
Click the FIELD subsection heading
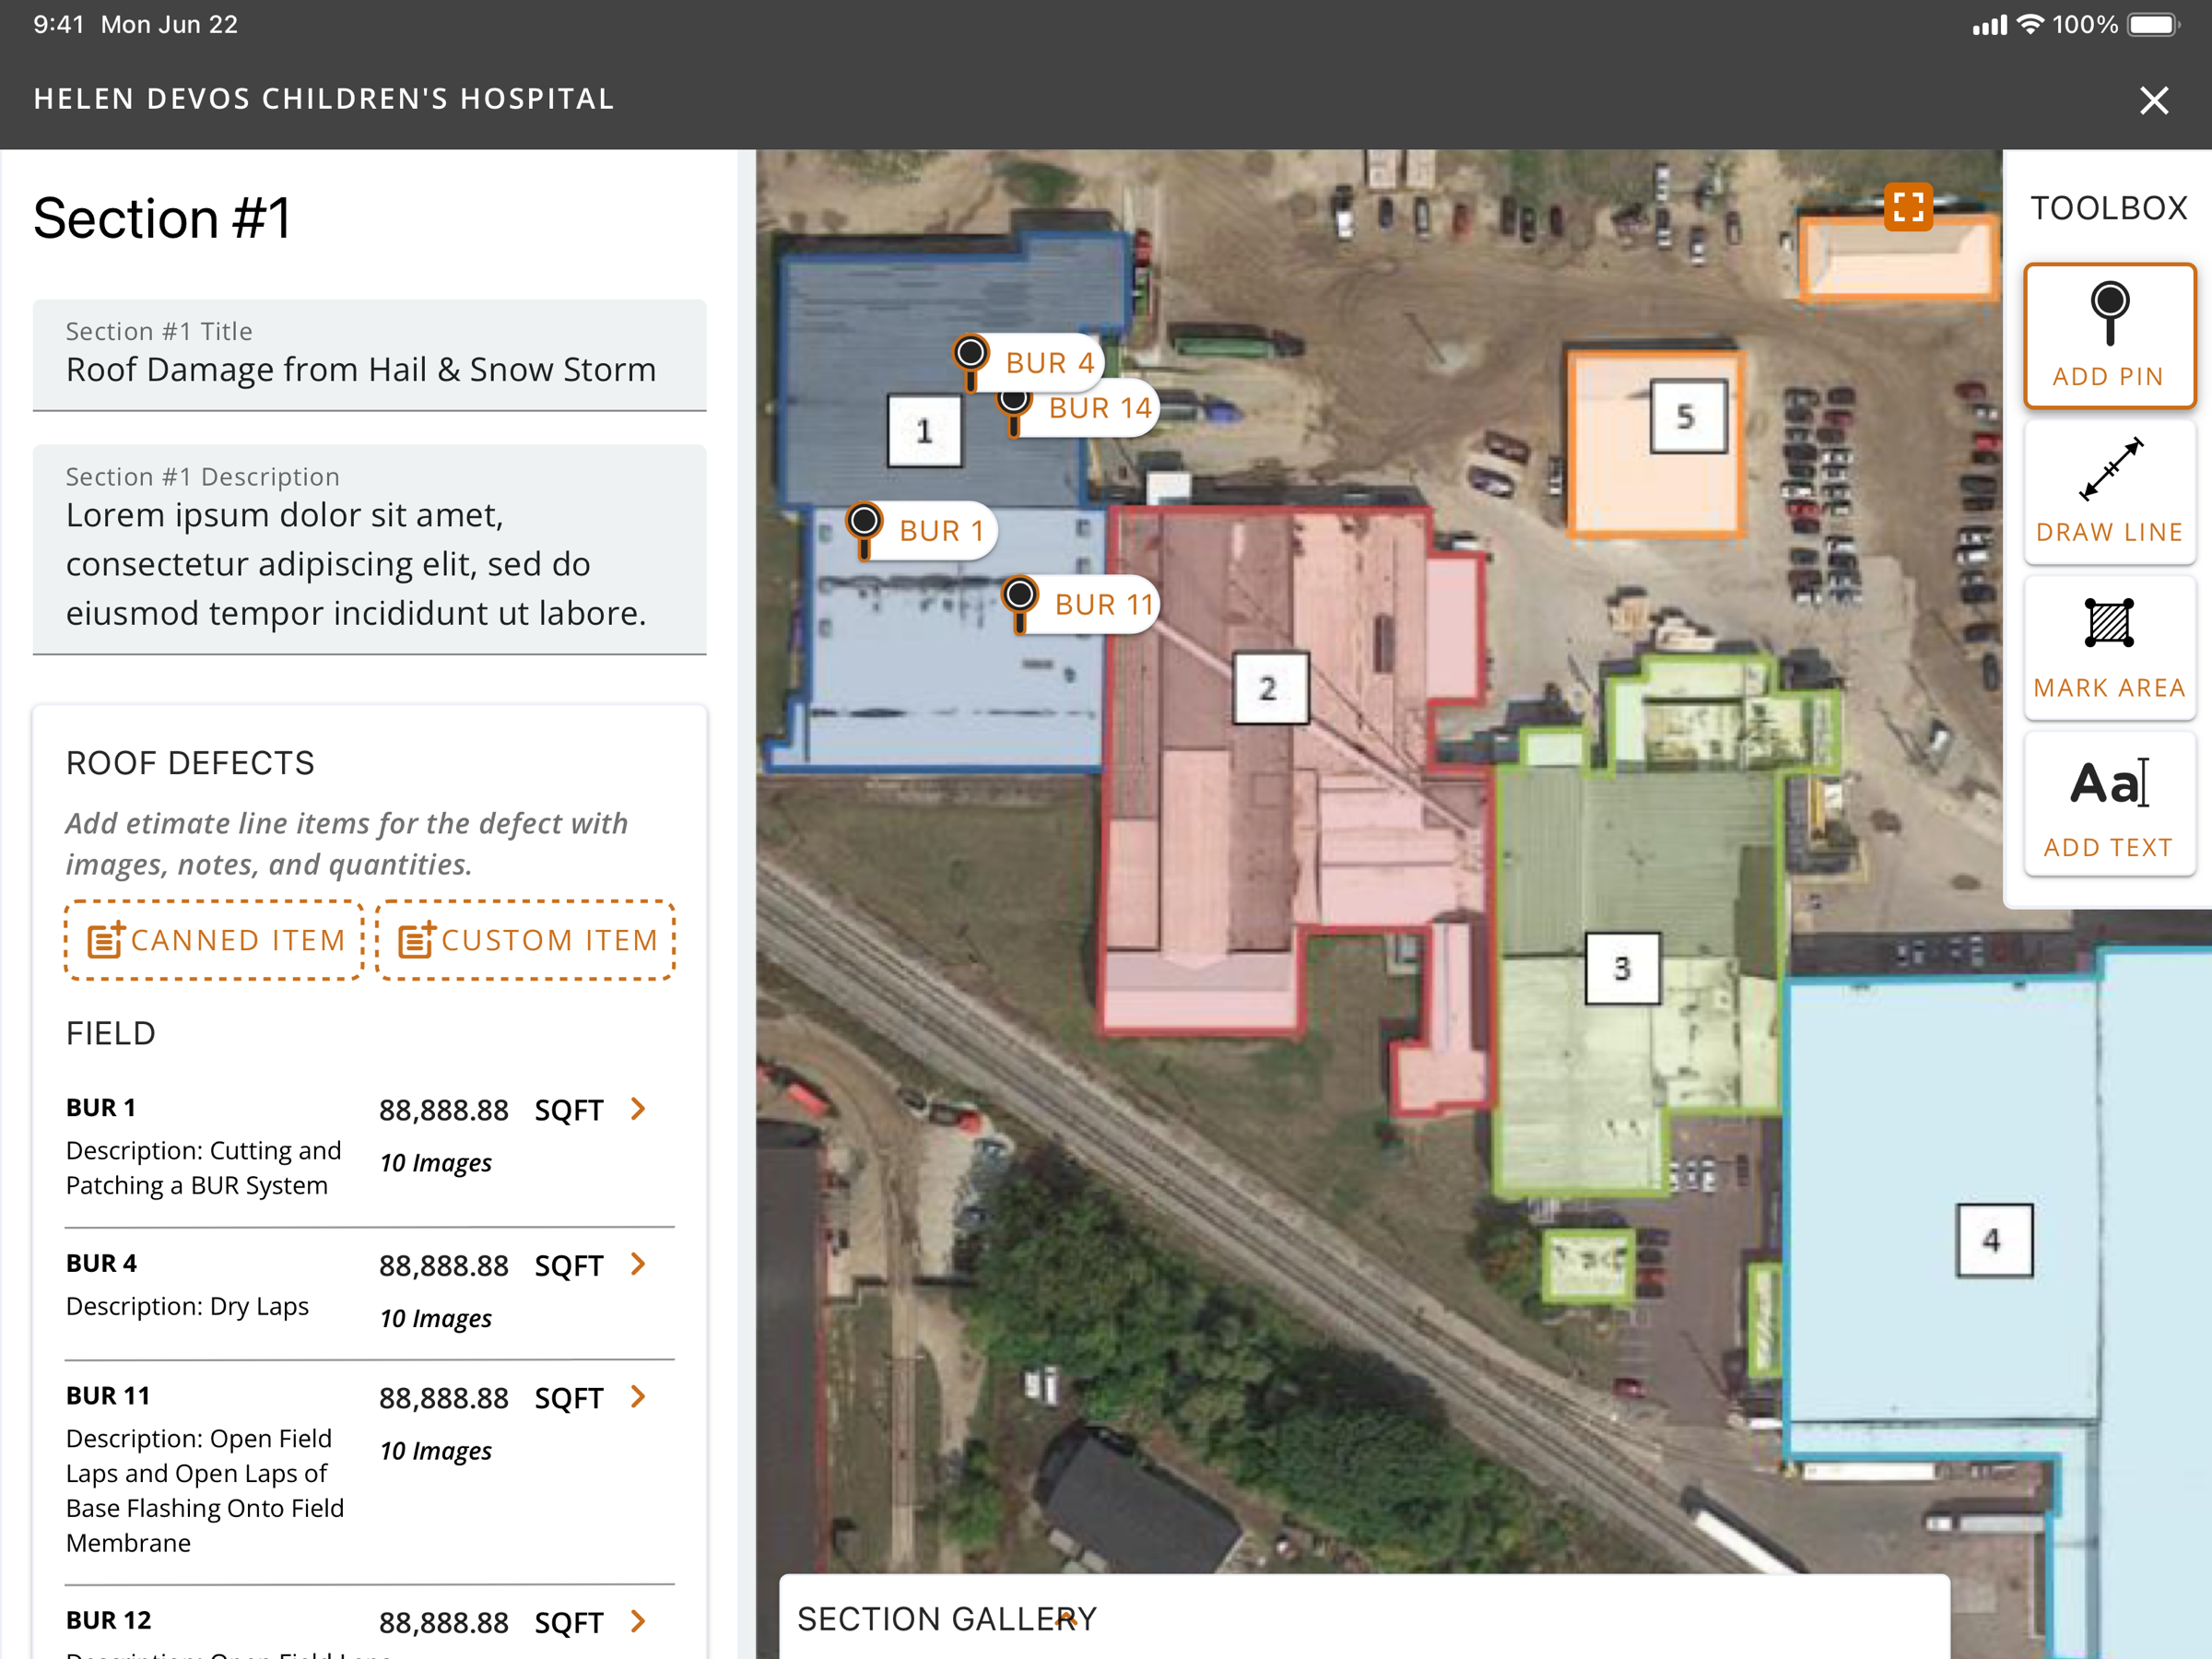pos(111,1033)
